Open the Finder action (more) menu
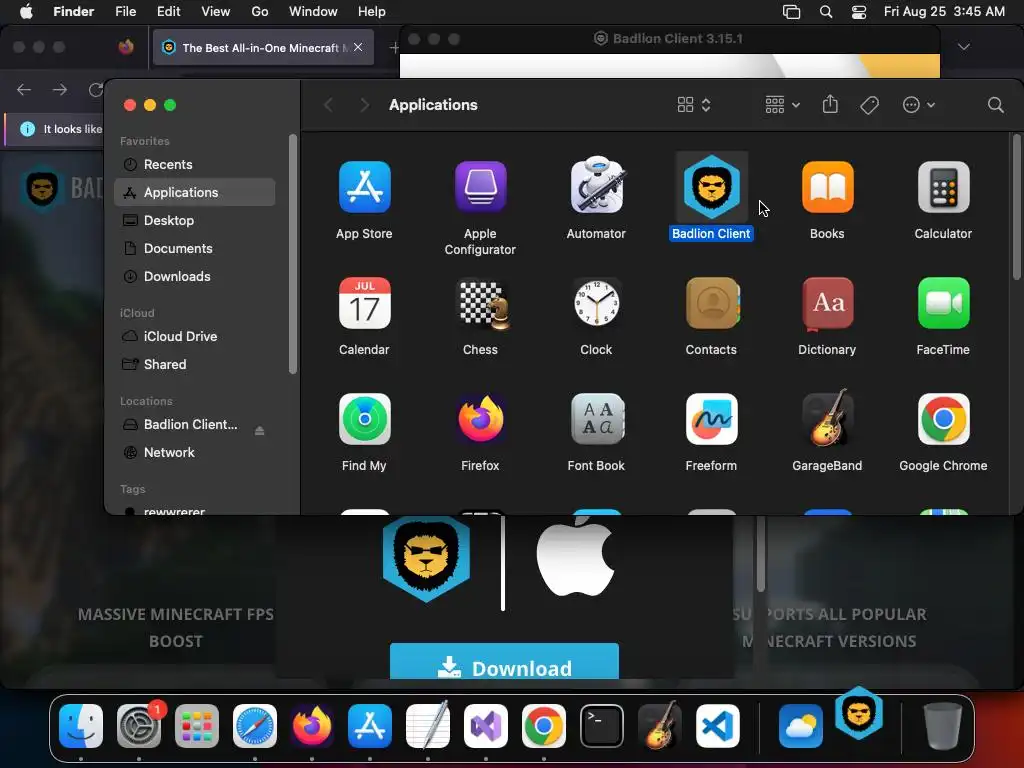 click(918, 105)
